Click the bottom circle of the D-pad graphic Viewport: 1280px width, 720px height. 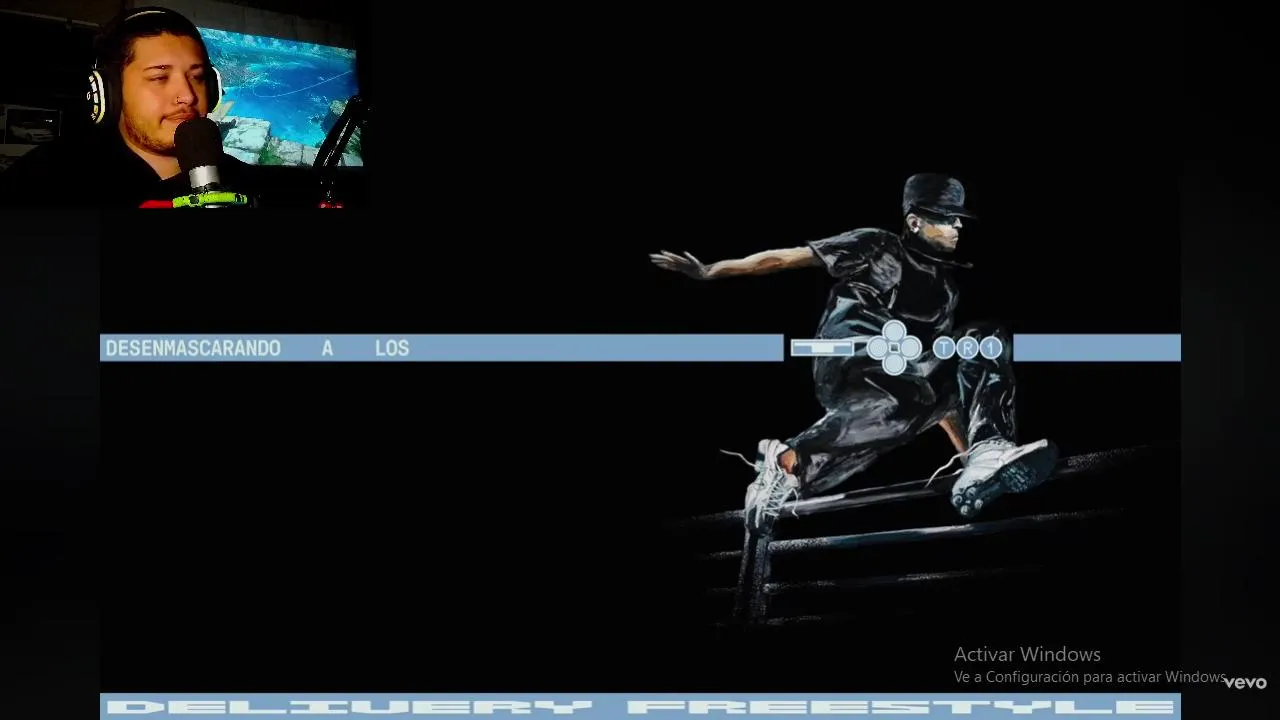(894, 364)
